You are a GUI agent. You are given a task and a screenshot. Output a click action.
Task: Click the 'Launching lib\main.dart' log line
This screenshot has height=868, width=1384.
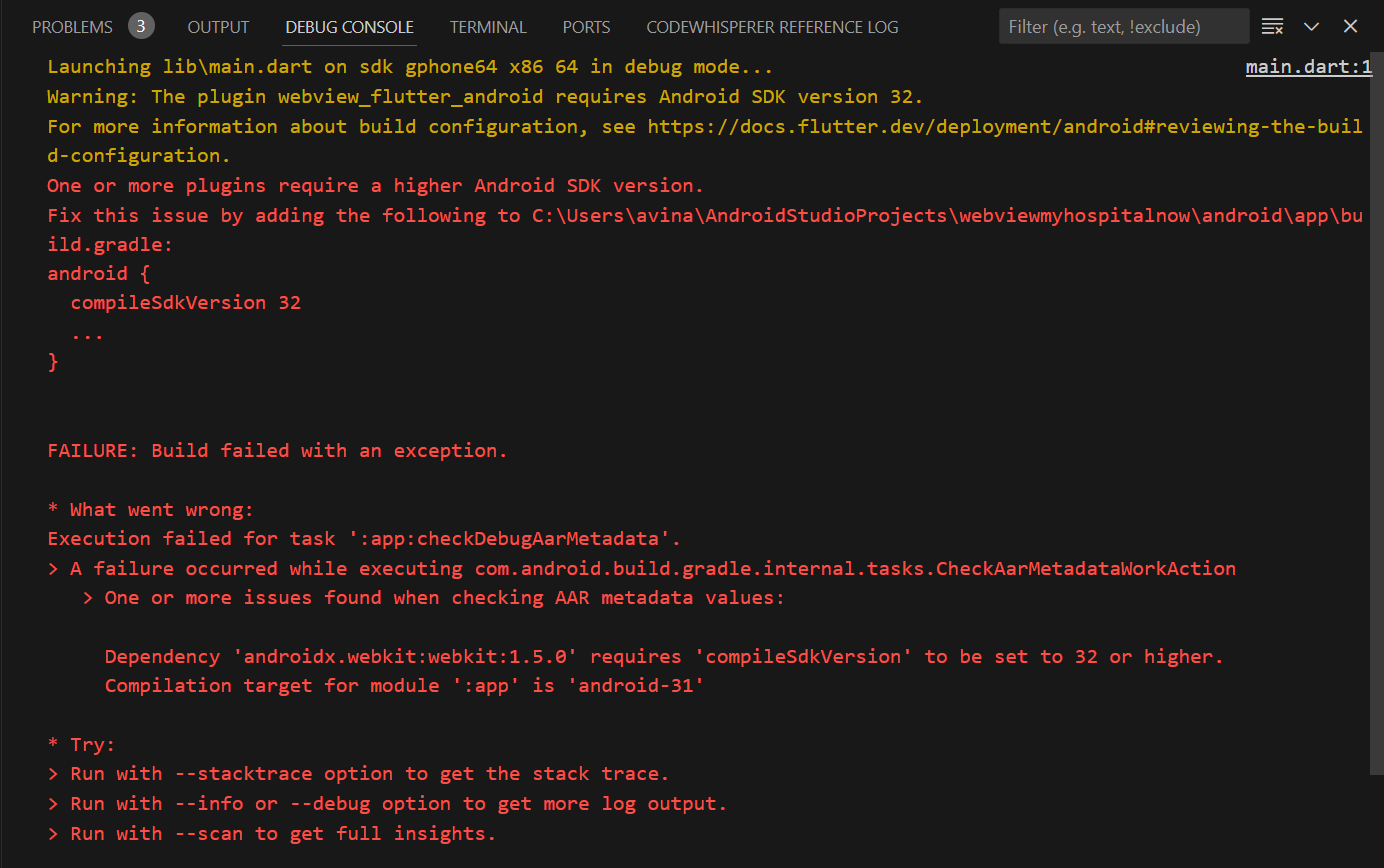pyautogui.click(x=409, y=68)
